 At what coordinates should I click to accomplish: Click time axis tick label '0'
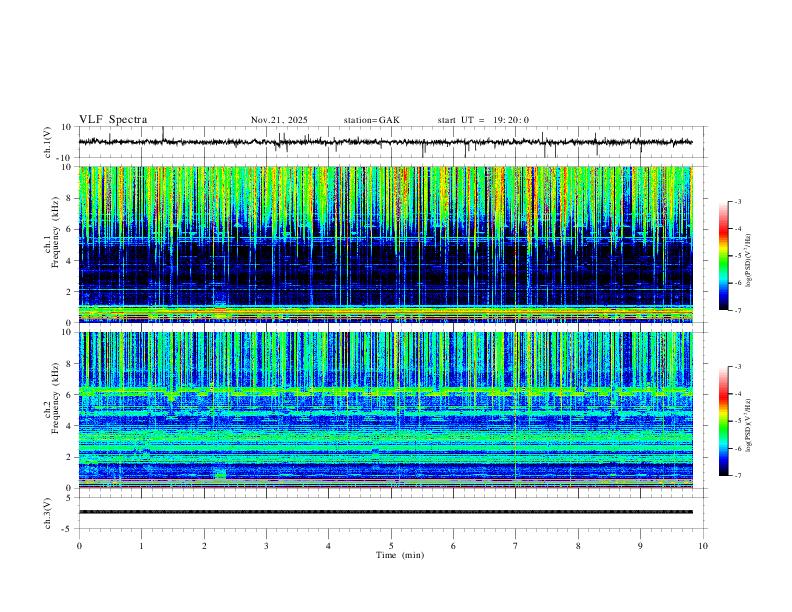pyautogui.click(x=79, y=546)
